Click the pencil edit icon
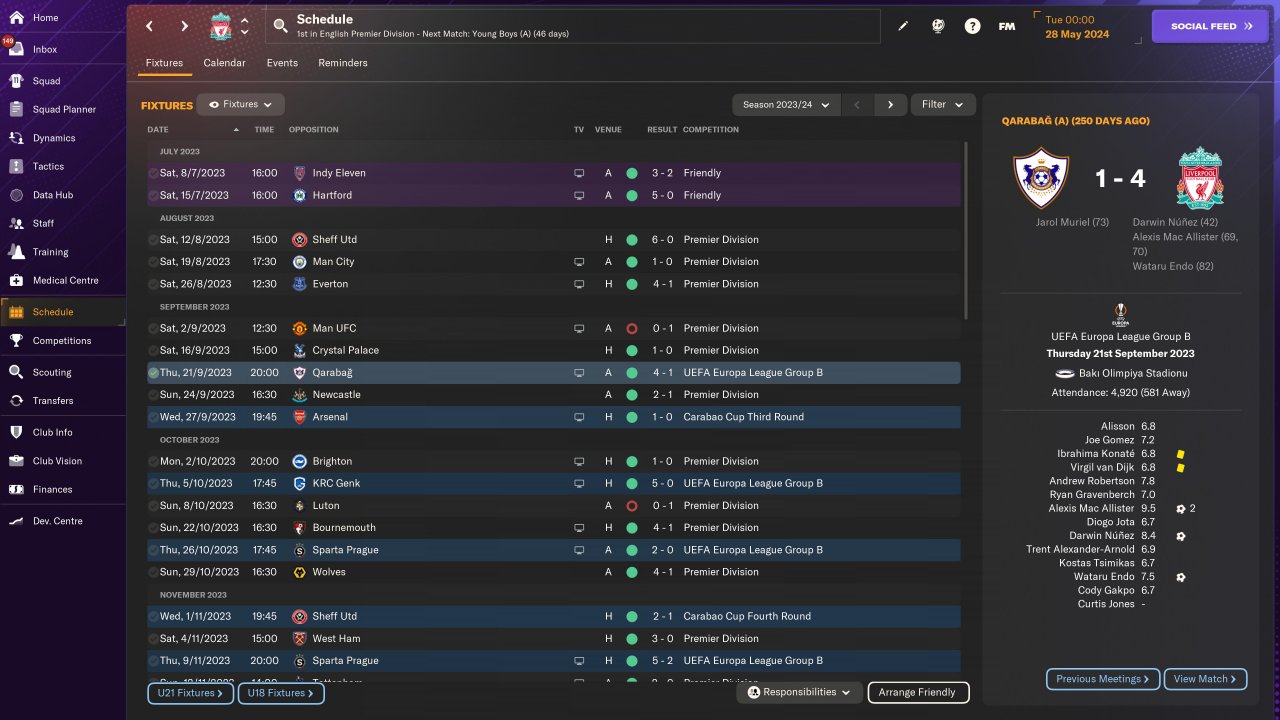Screen dimensions: 1280x720 pos(903,27)
